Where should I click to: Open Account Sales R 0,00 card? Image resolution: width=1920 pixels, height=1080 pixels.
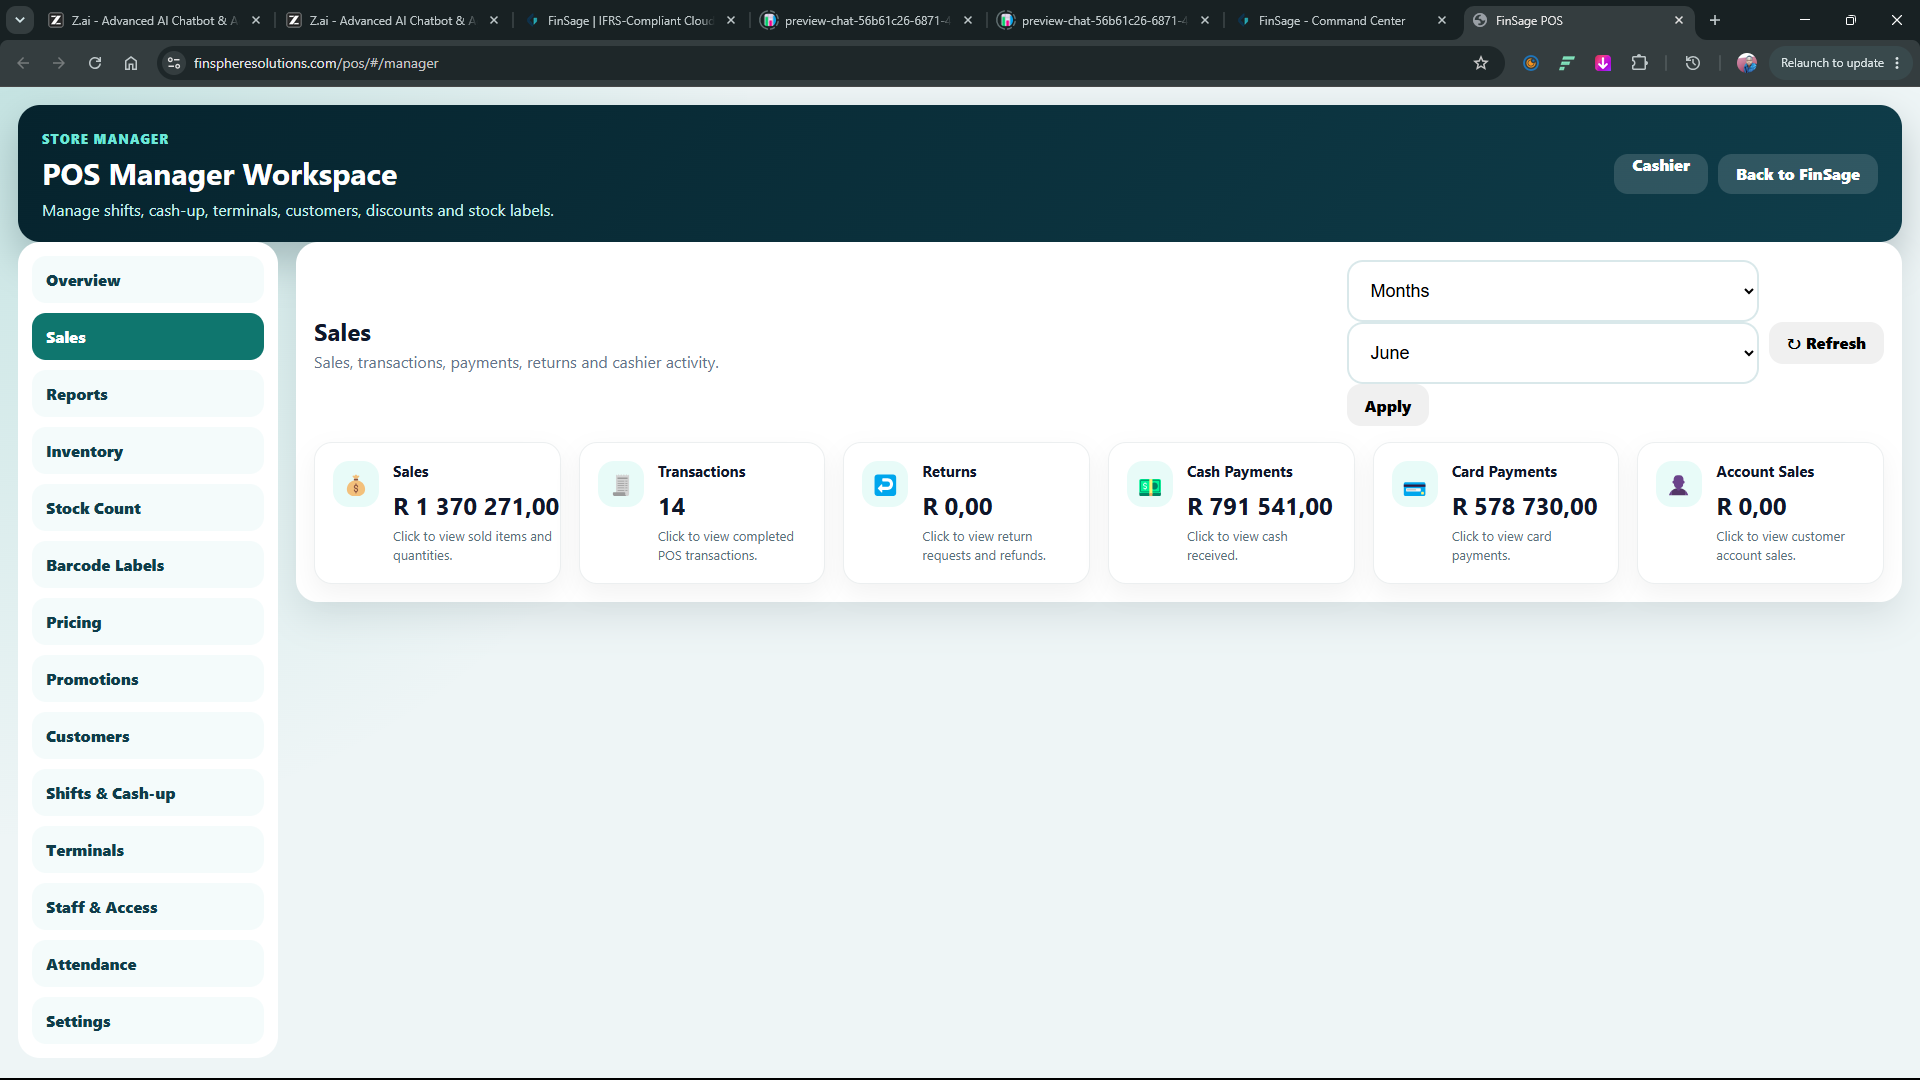(x=1760, y=513)
